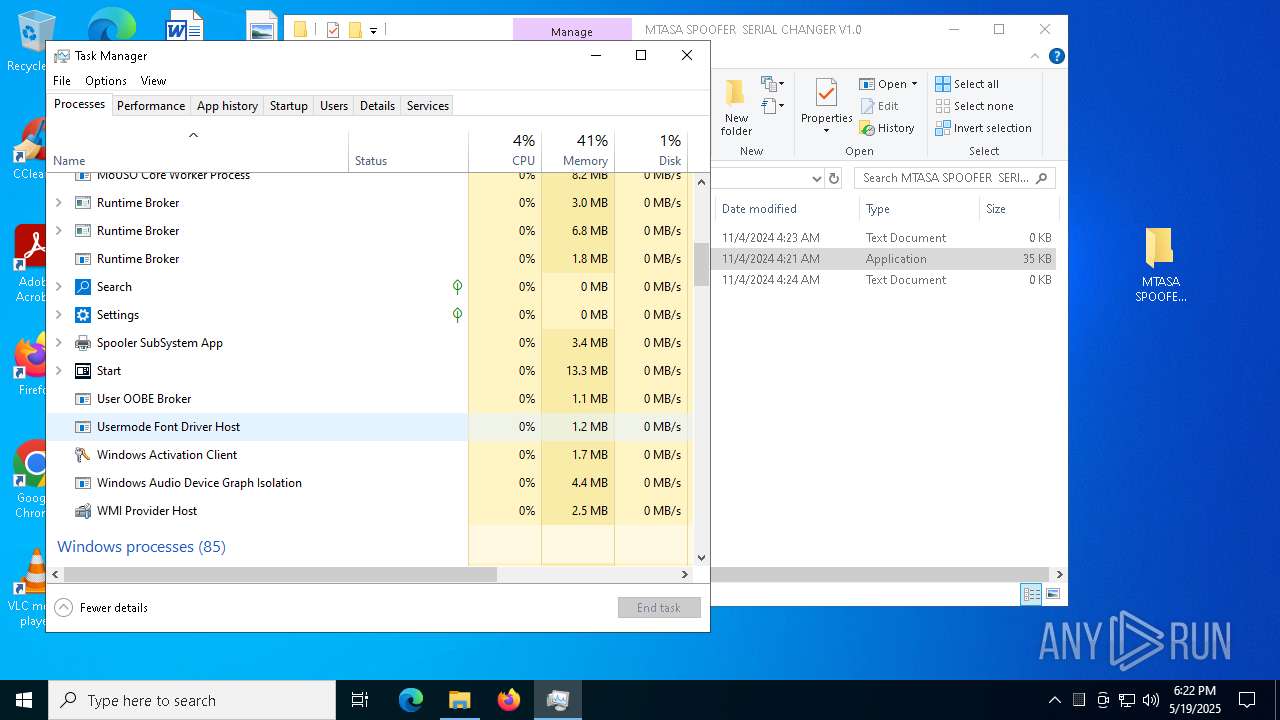Show hidden system tray icons
1280x720 pixels.
[x=1054, y=700]
